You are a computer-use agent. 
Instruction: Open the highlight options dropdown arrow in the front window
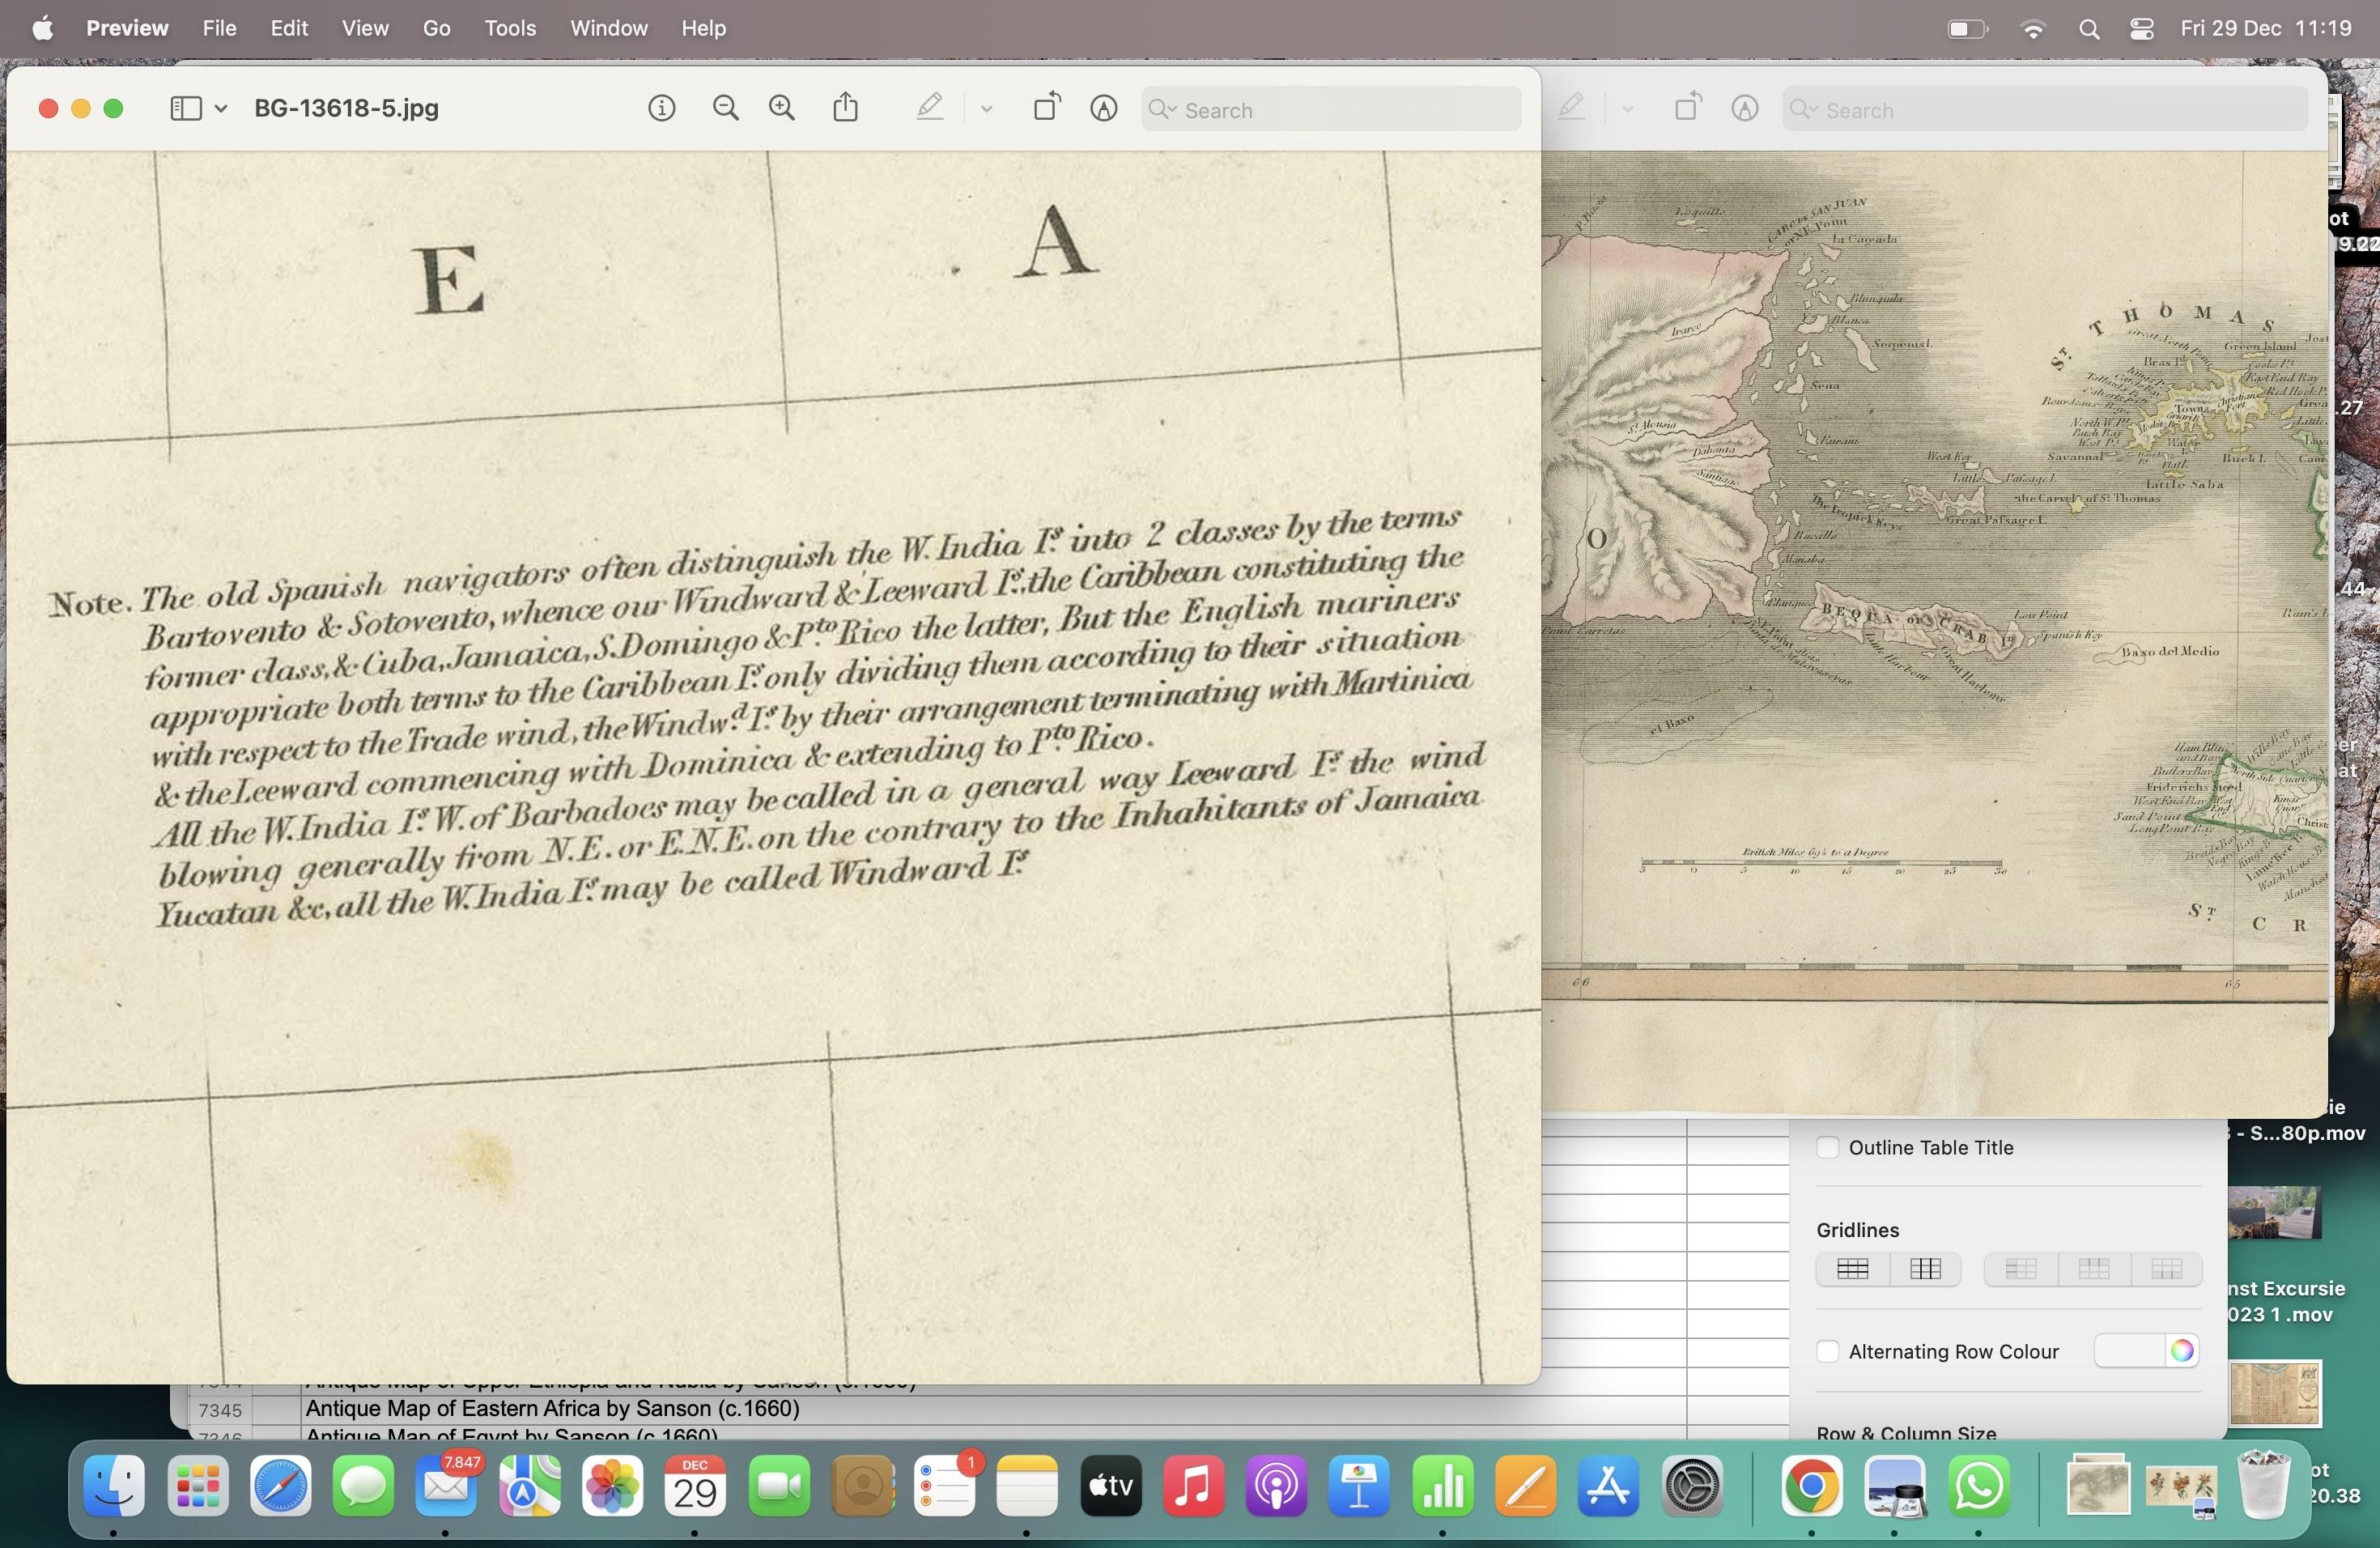986,109
